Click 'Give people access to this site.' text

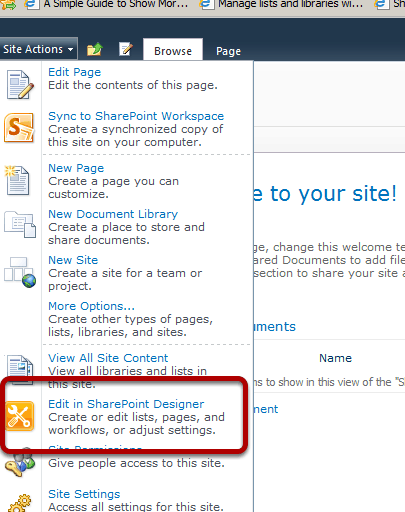pos(136,463)
